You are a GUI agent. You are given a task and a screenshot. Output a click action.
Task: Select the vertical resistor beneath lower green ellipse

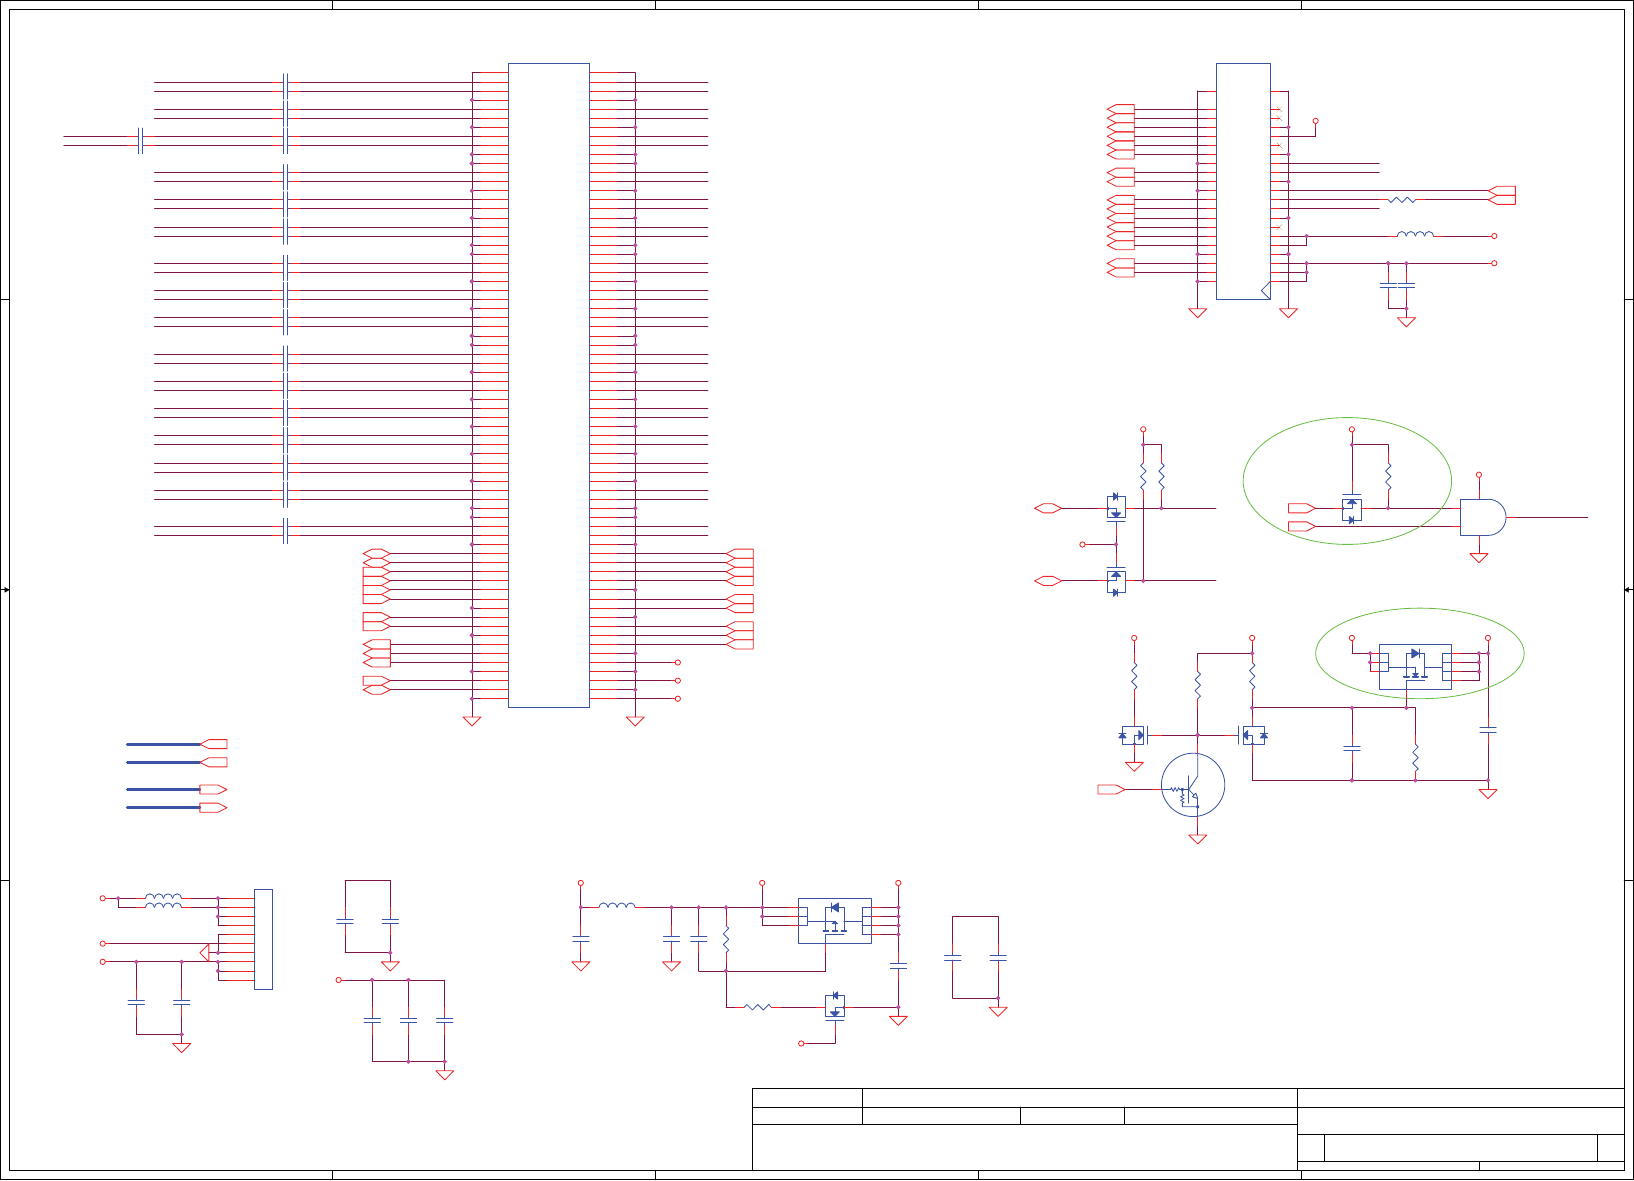point(1415,758)
